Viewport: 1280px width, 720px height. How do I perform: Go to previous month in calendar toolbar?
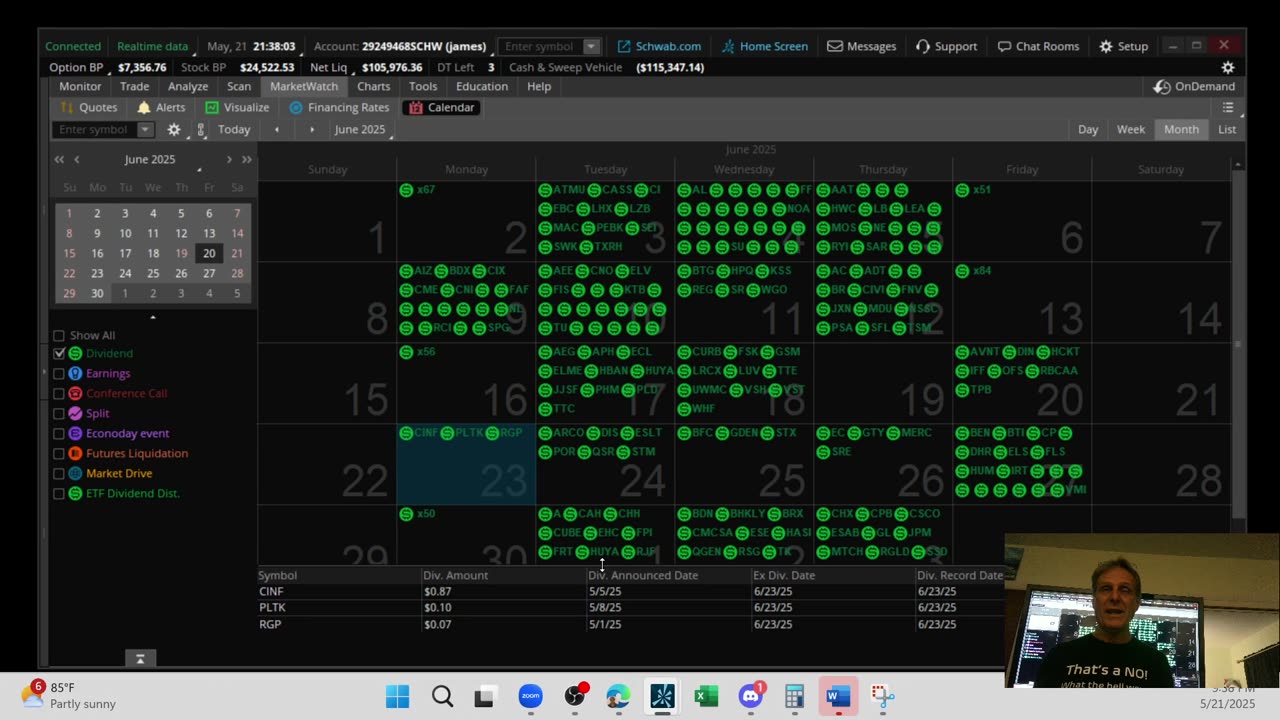[277, 130]
